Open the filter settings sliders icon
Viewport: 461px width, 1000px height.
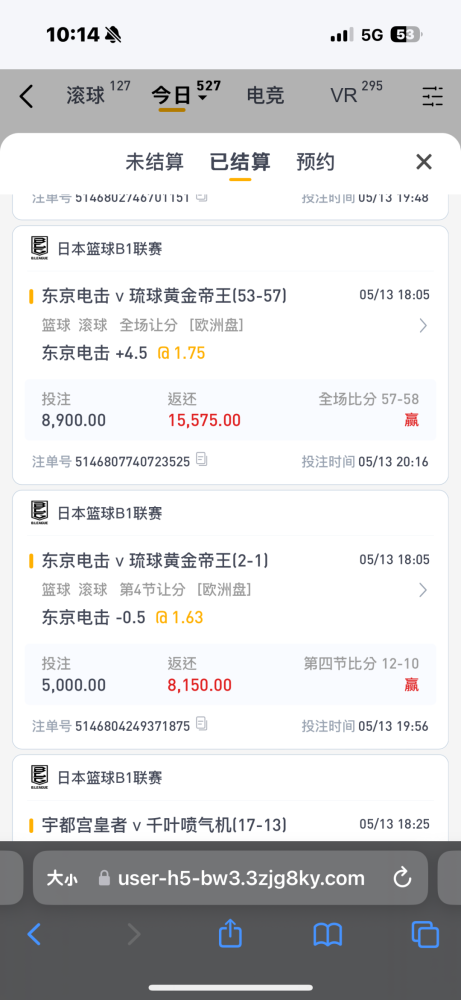[x=432, y=96]
